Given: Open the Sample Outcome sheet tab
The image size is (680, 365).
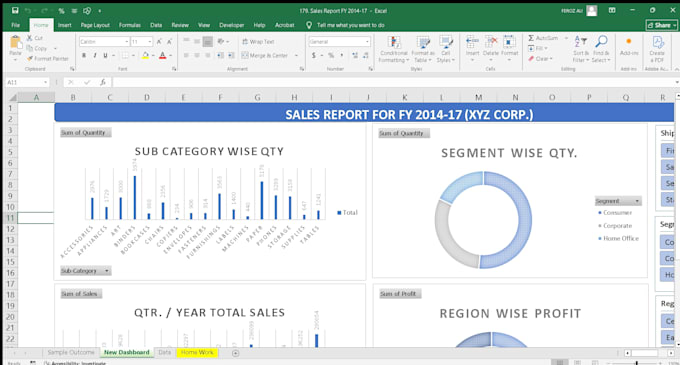Looking at the screenshot, I should click(x=71, y=352).
